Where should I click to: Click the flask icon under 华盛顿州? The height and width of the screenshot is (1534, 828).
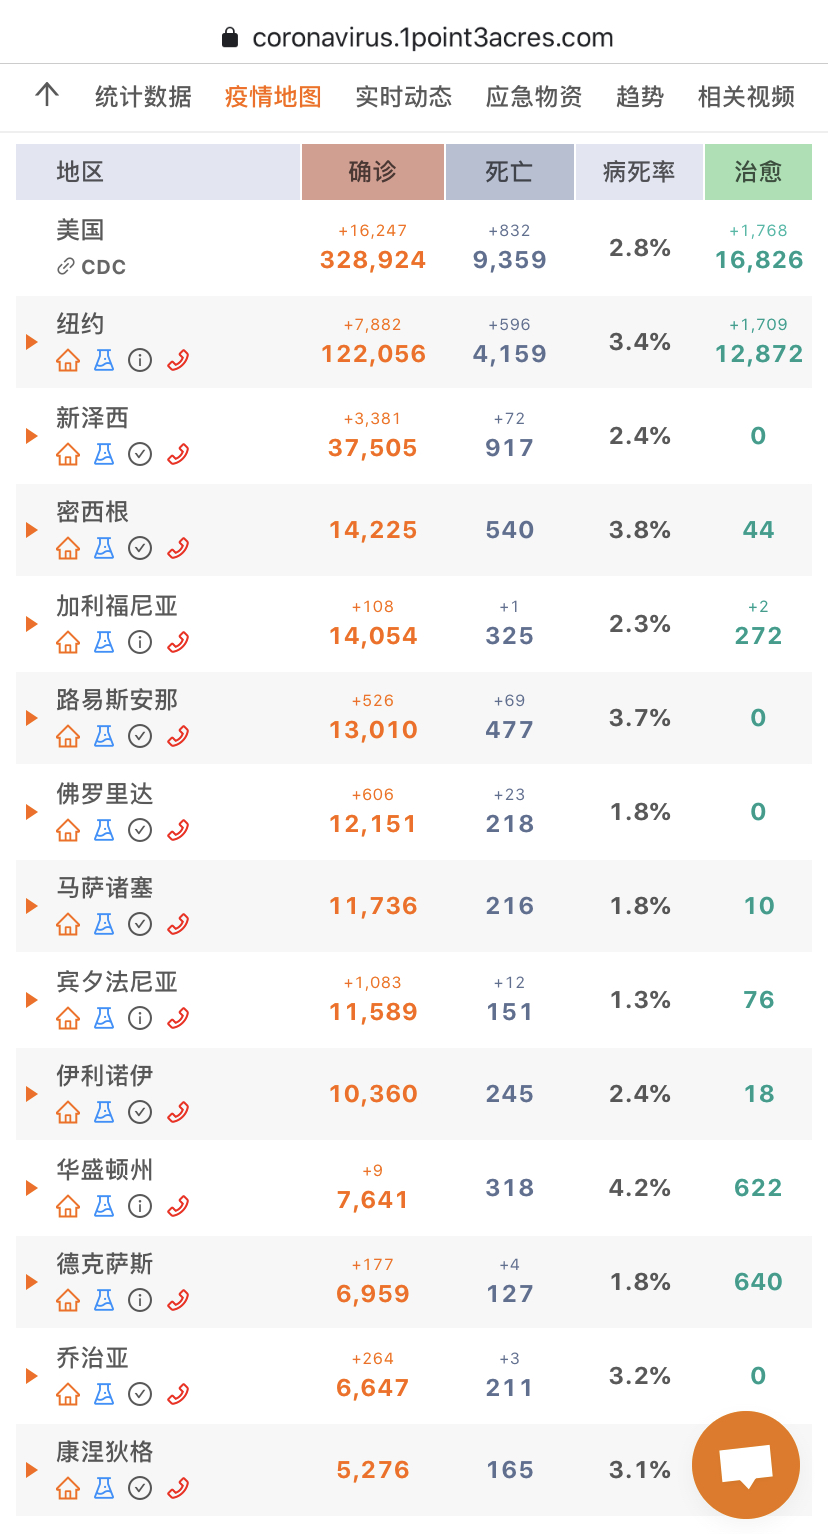tap(104, 1206)
